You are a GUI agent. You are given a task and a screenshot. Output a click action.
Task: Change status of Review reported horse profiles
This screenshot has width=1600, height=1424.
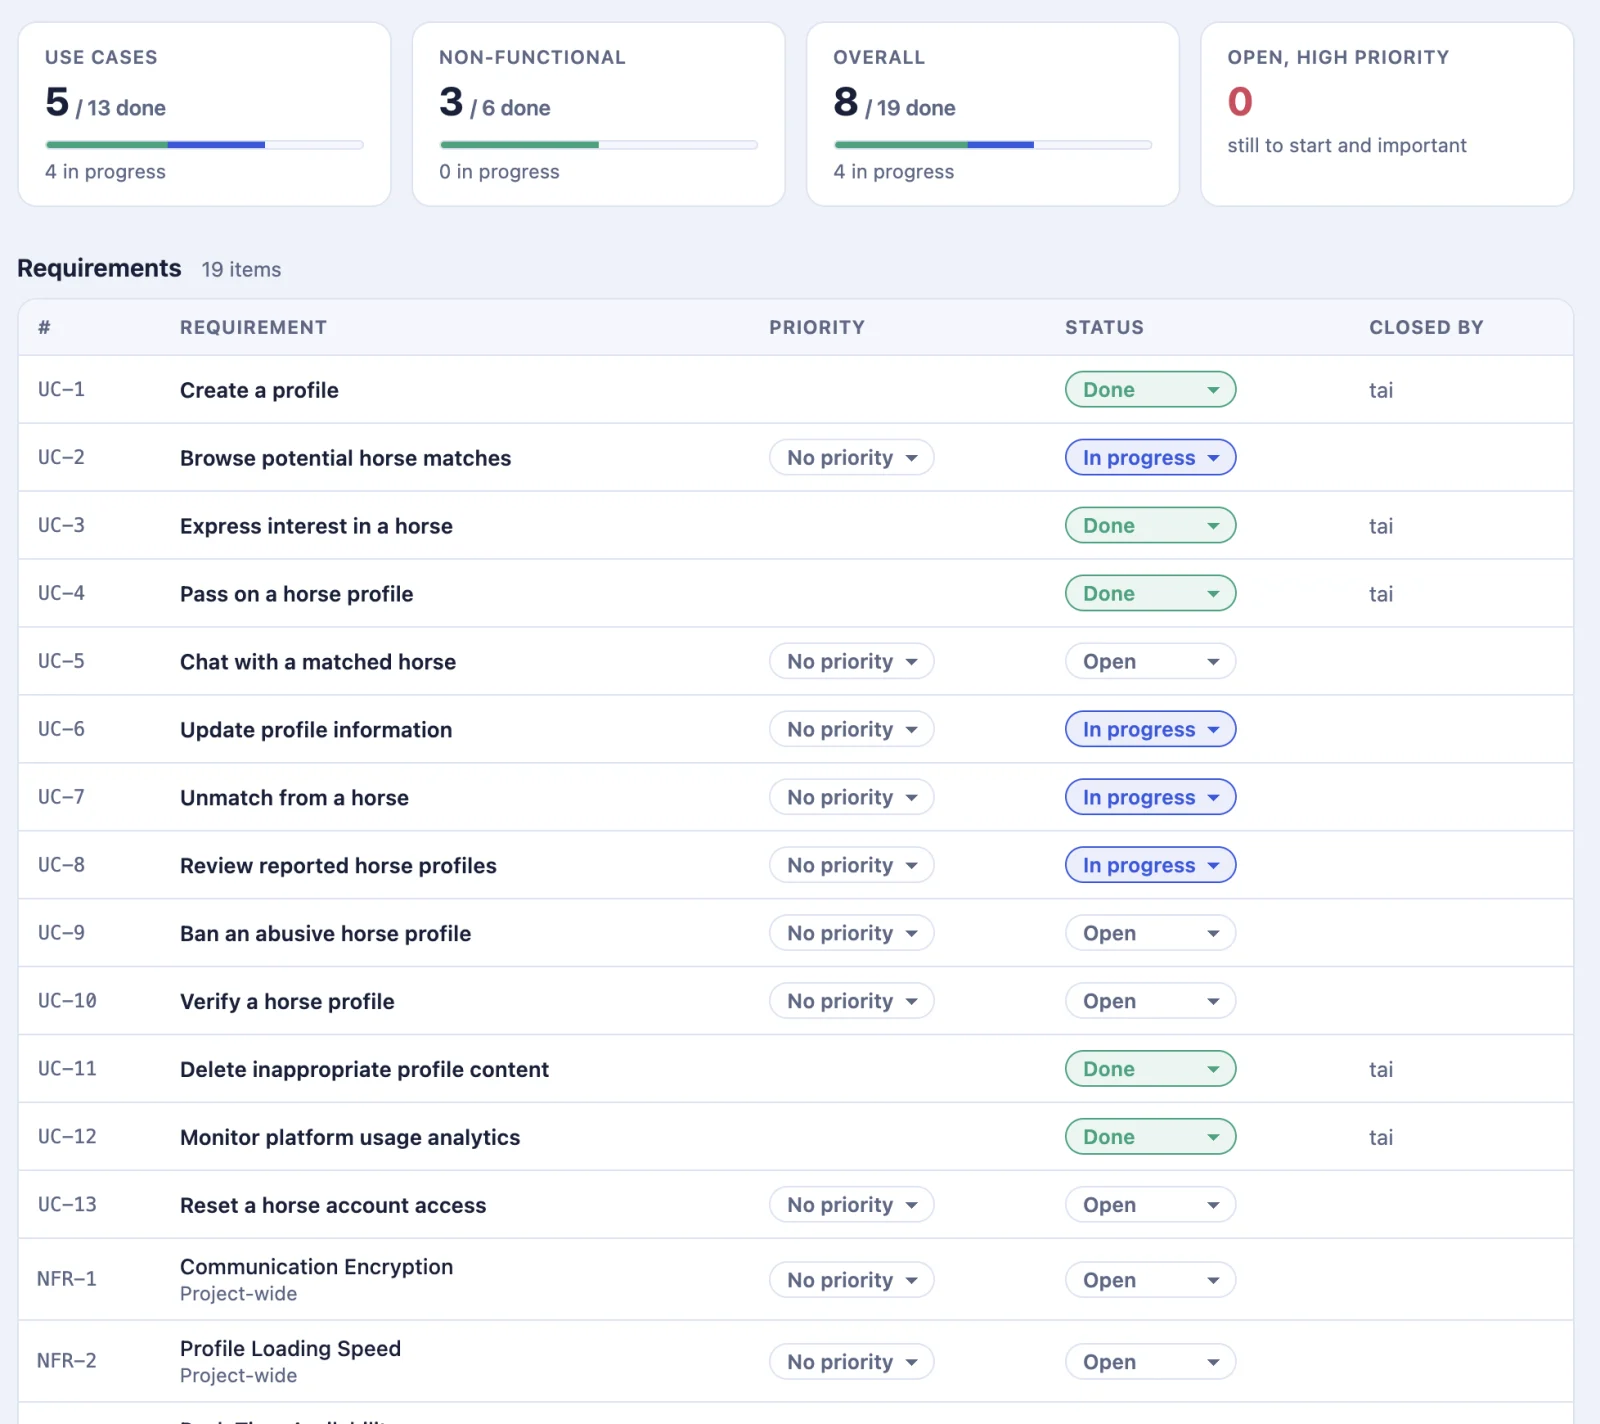(x=1150, y=866)
